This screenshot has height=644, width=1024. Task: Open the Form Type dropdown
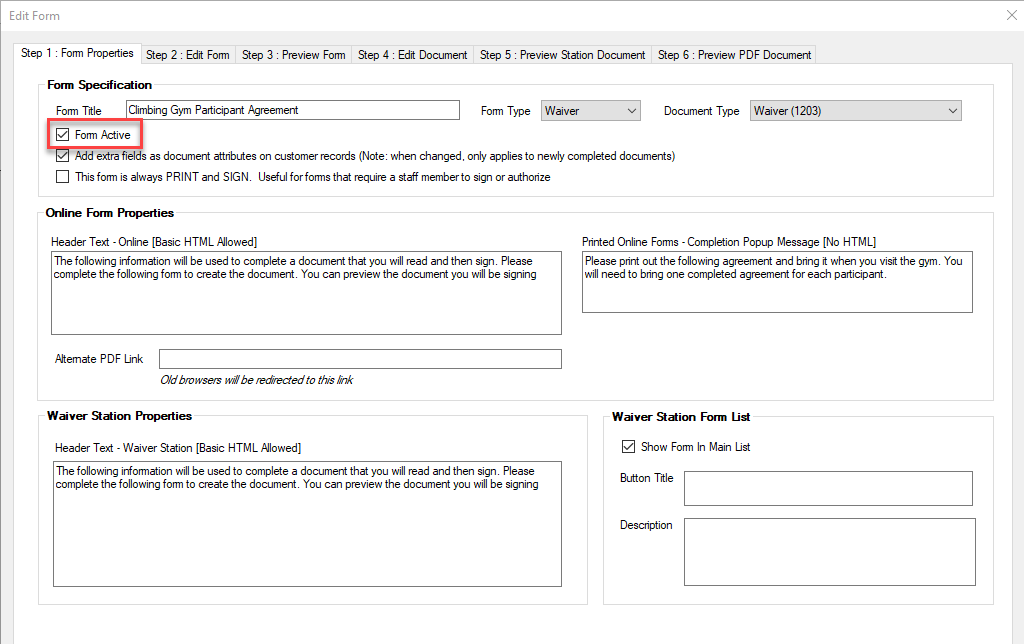click(590, 111)
